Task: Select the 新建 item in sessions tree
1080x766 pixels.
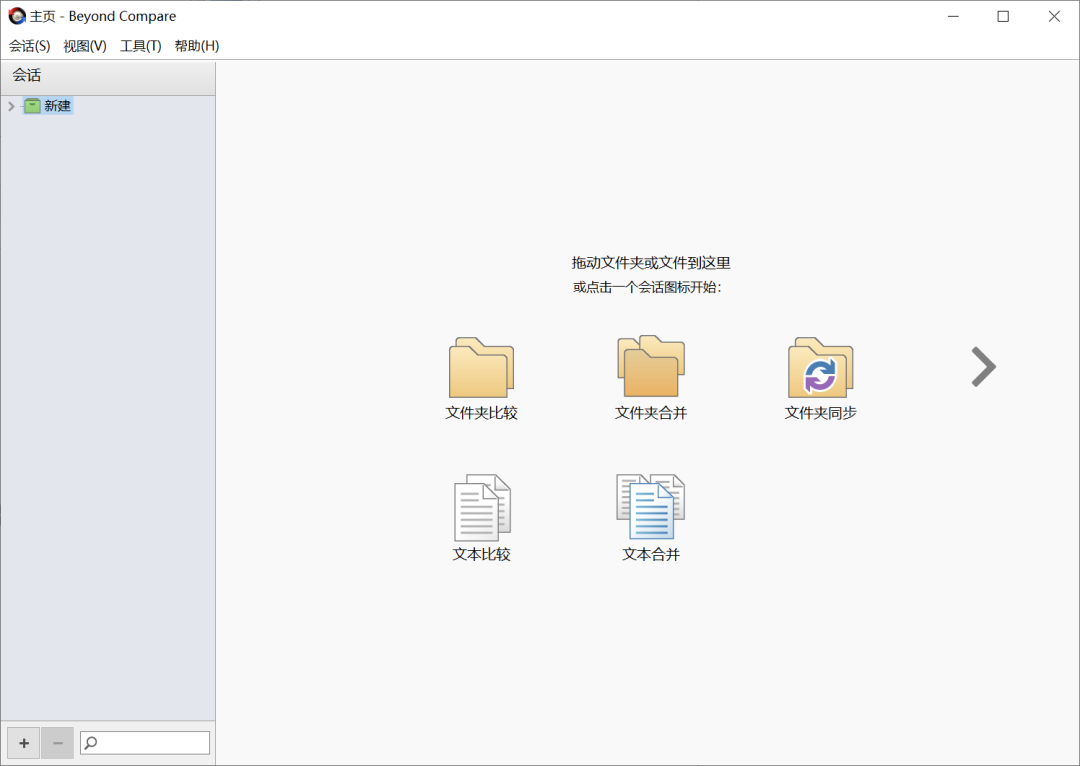Action: (57, 106)
